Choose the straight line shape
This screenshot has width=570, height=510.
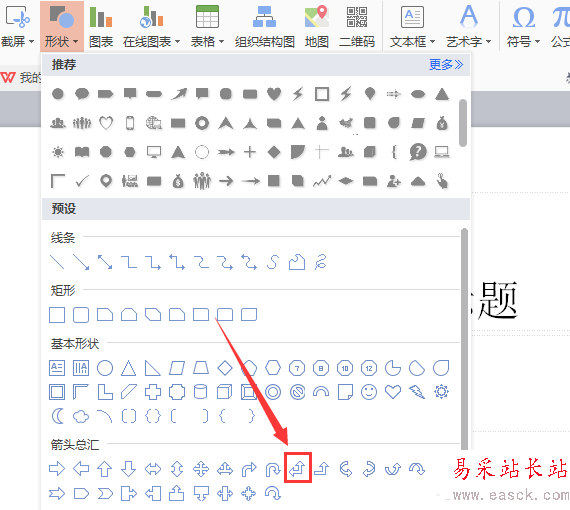click(x=57, y=262)
